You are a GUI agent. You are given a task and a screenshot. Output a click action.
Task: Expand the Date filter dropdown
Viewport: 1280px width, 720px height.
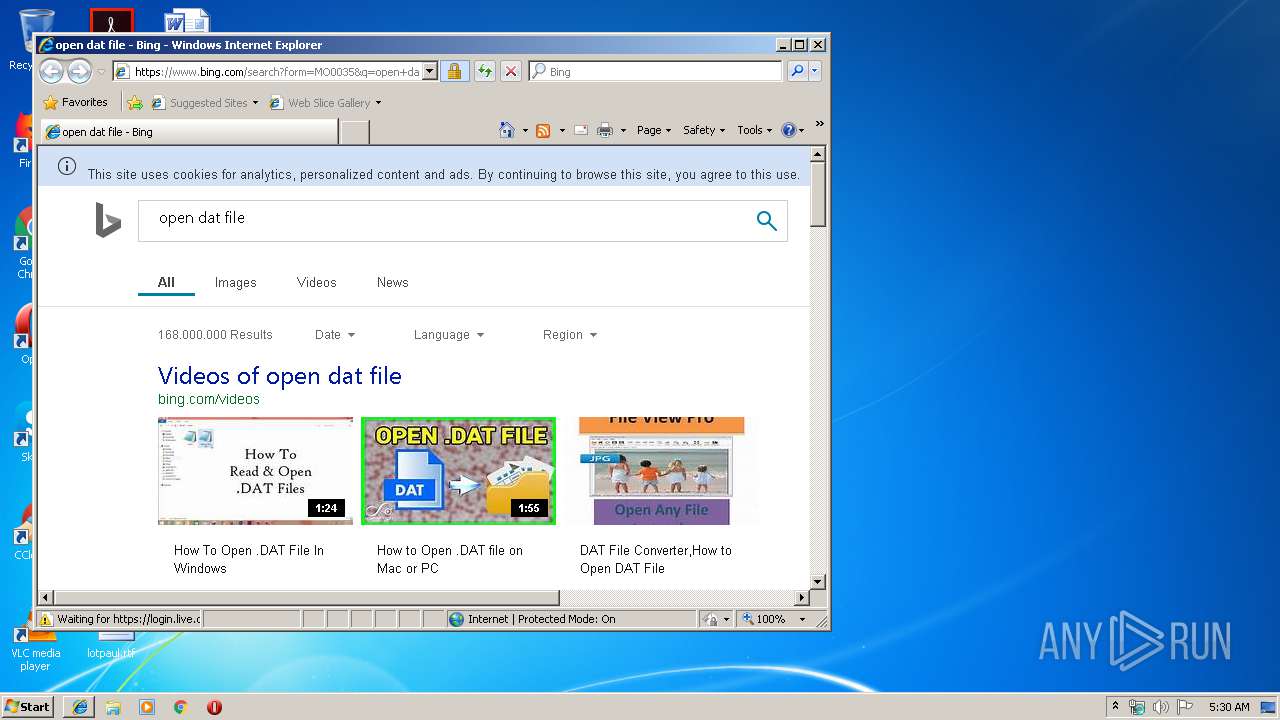click(x=335, y=335)
